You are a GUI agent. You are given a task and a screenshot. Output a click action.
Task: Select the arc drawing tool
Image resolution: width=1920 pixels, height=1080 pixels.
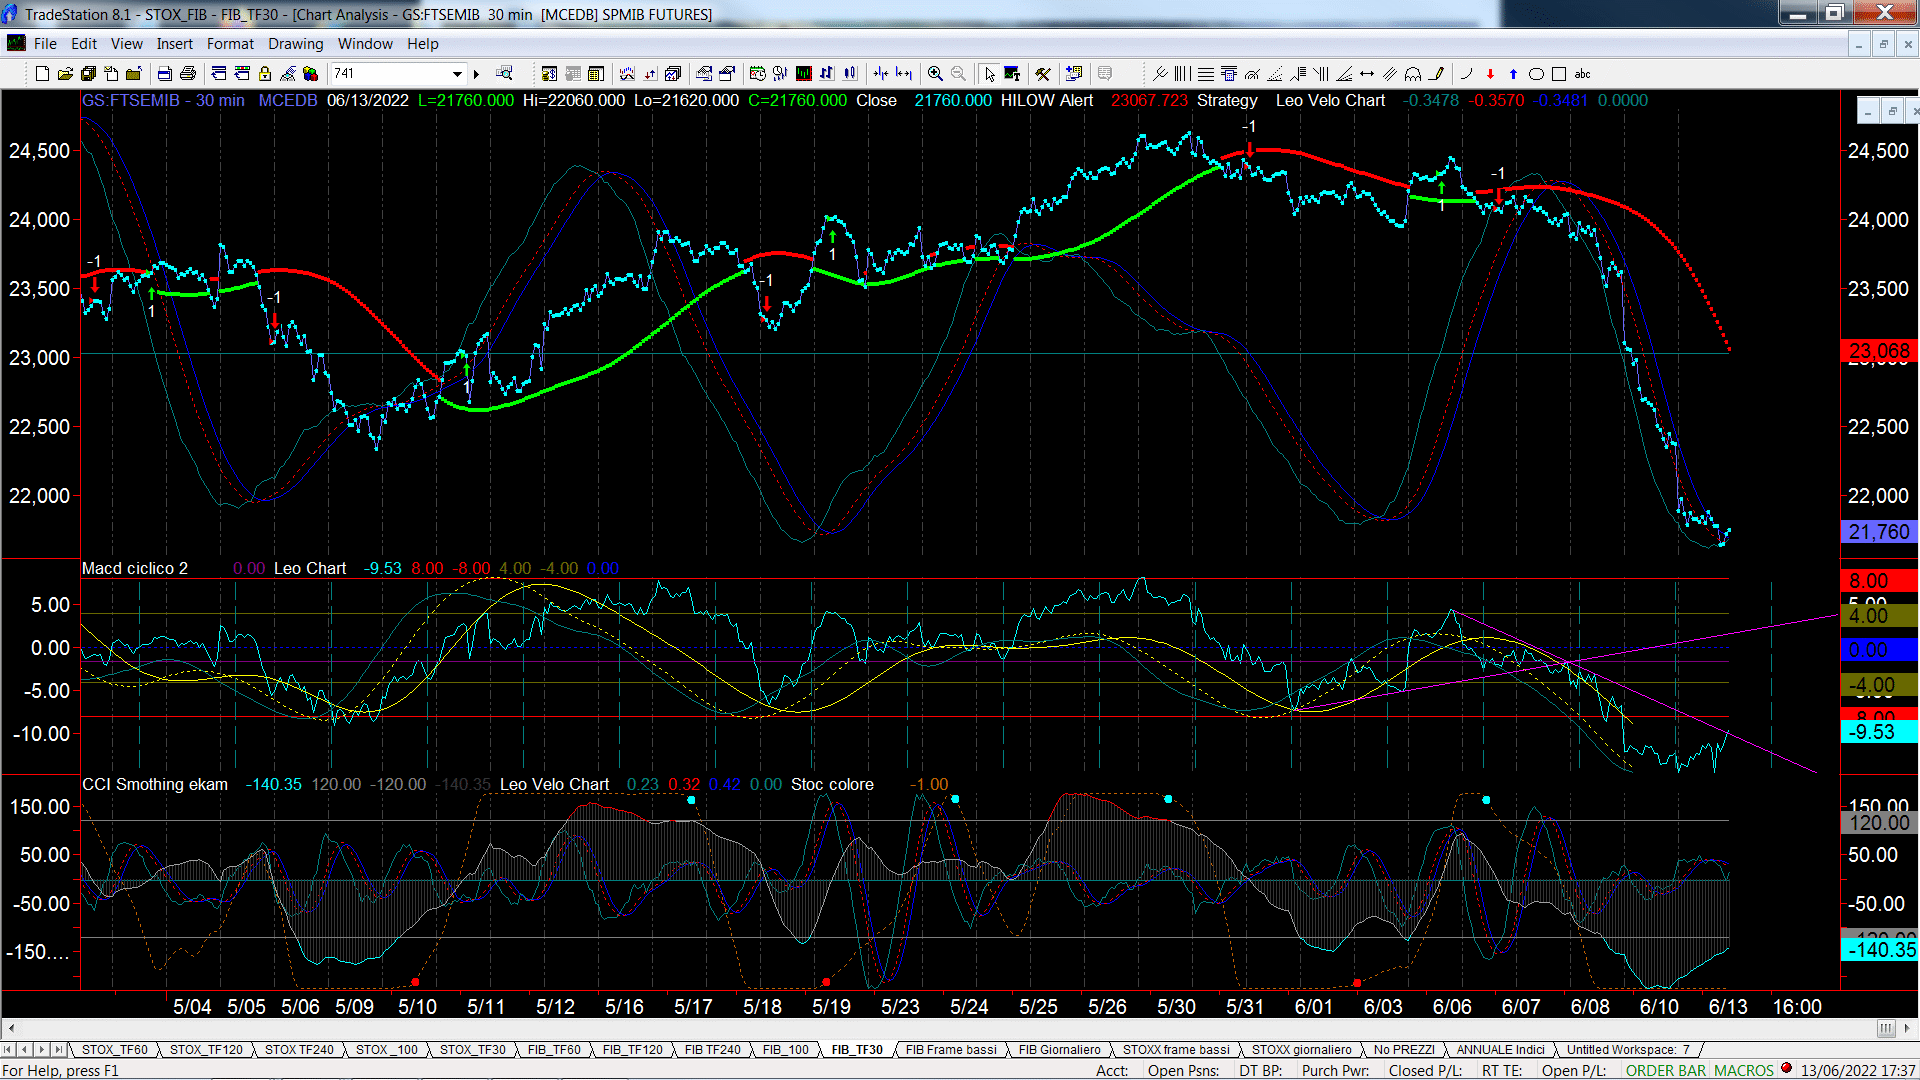click(x=1467, y=73)
